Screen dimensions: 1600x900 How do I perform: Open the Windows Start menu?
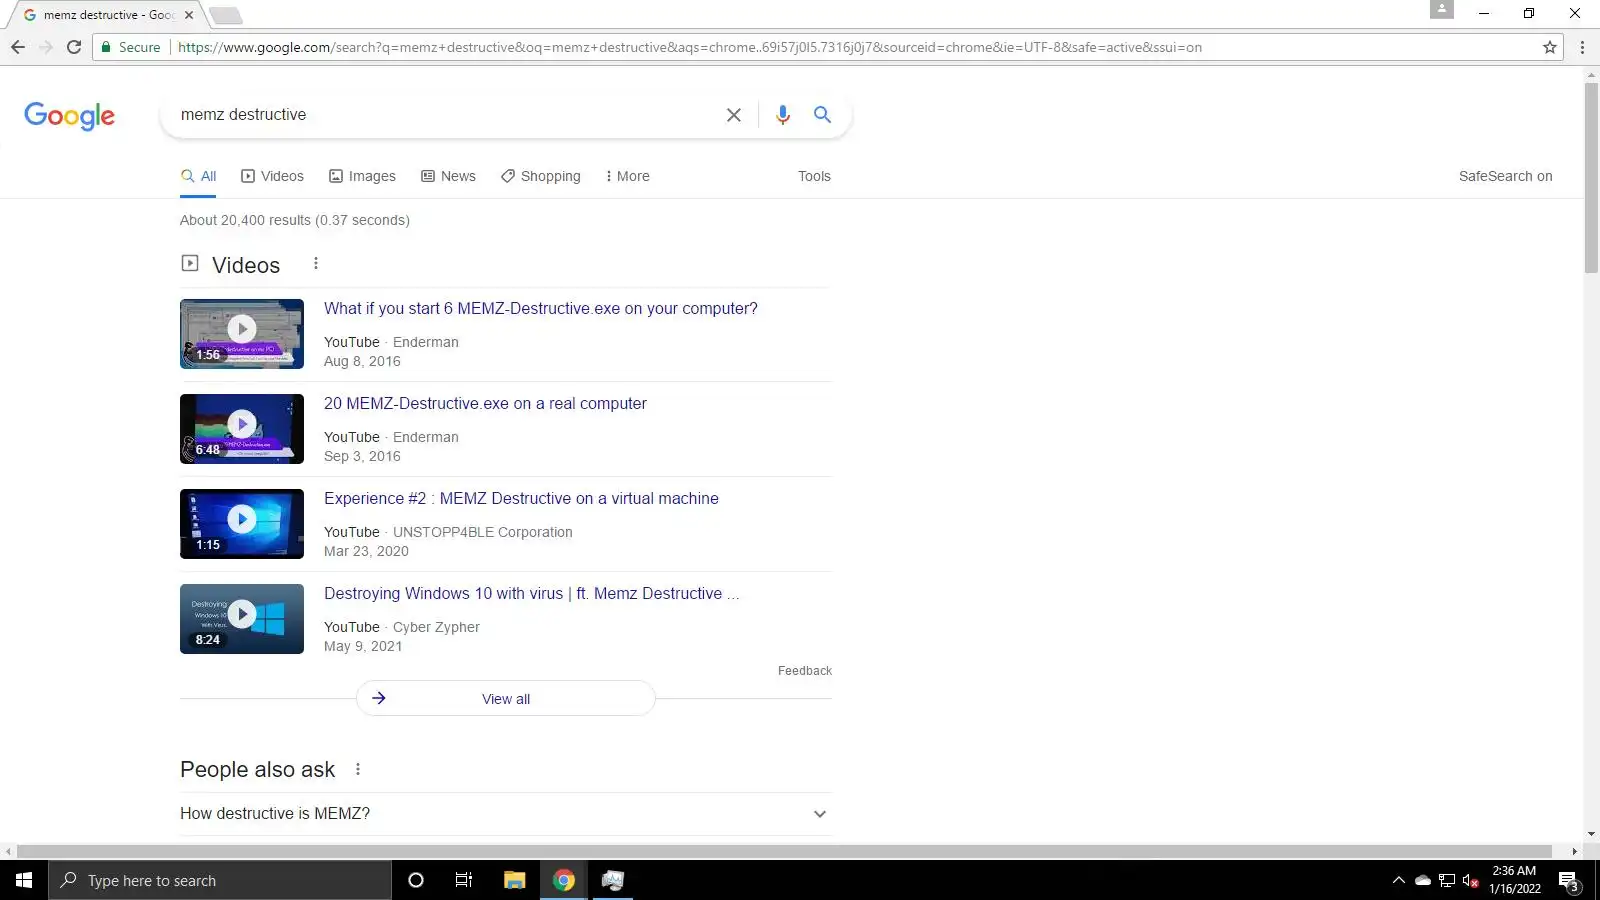coord(24,880)
